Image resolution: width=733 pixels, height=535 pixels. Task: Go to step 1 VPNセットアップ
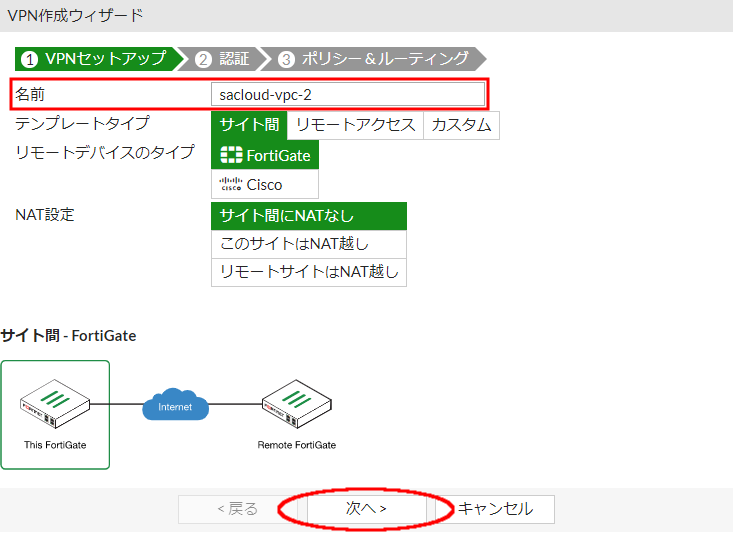pyautogui.click(x=94, y=58)
